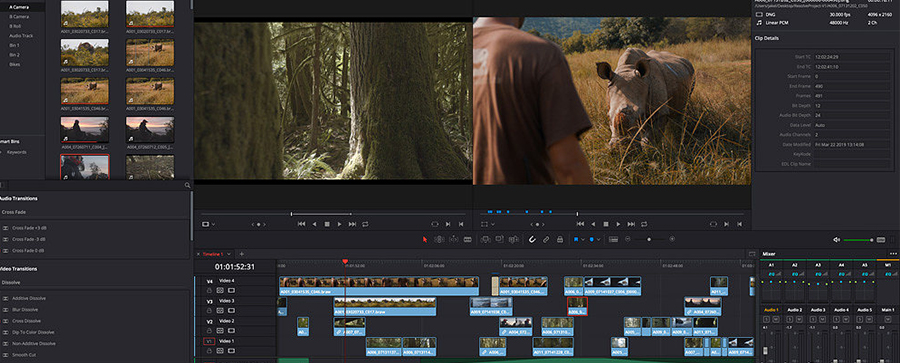
Task: Open the Marker color dropdown arrow
Action: (x=599, y=240)
